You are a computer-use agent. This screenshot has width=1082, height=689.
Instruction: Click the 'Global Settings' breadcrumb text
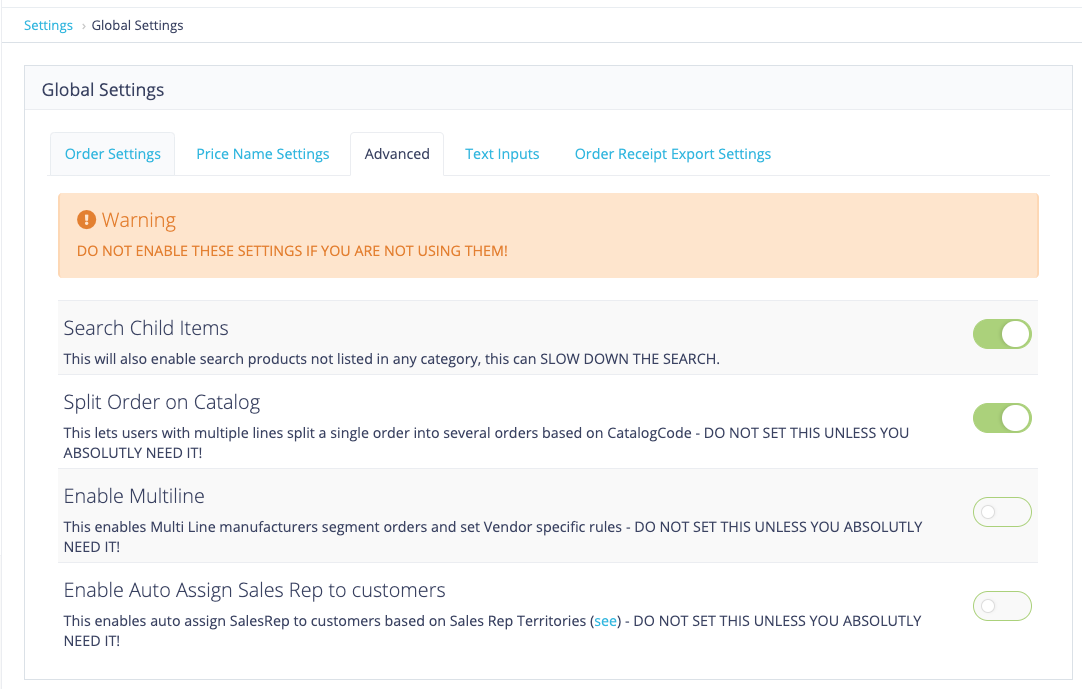tap(137, 26)
